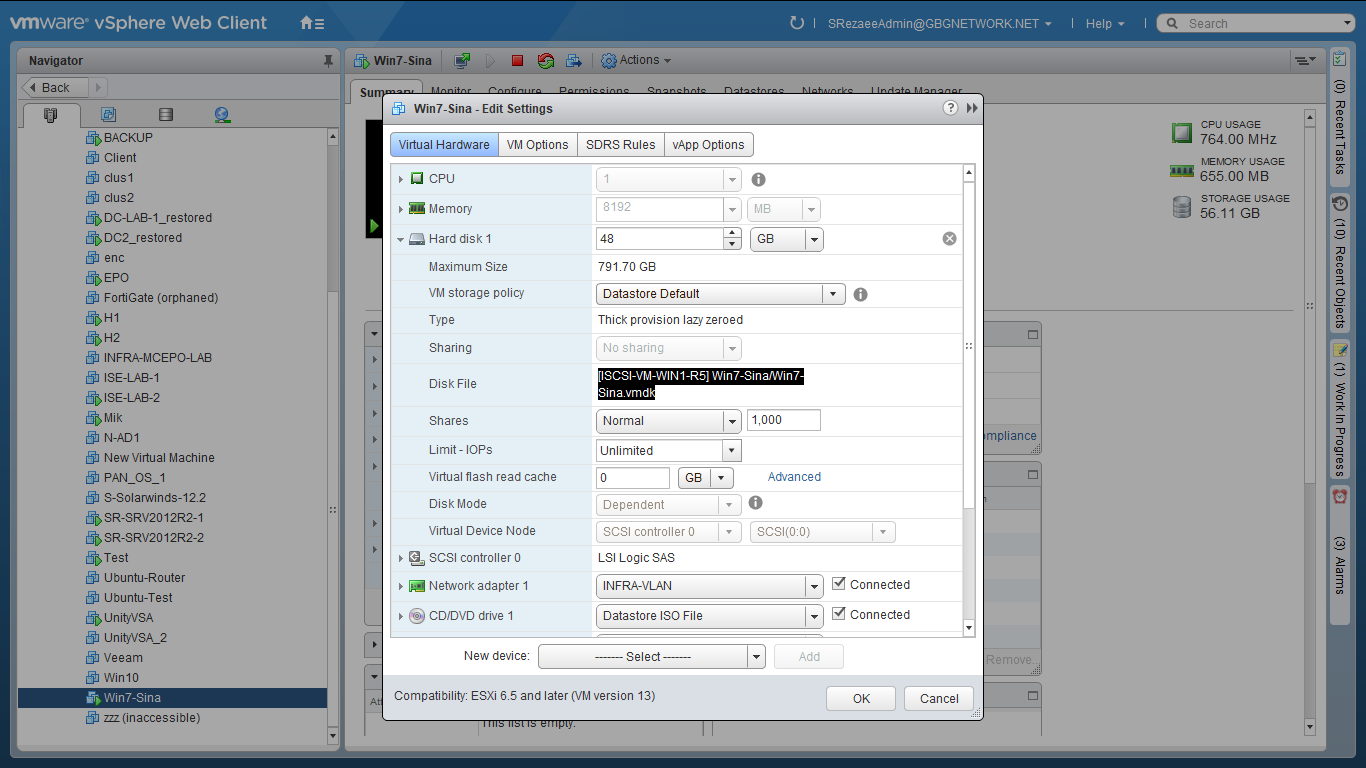Image resolution: width=1366 pixels, height=768 pixels.
Task: Switch to VM Options tab
Action: click(x=538, y=145)
